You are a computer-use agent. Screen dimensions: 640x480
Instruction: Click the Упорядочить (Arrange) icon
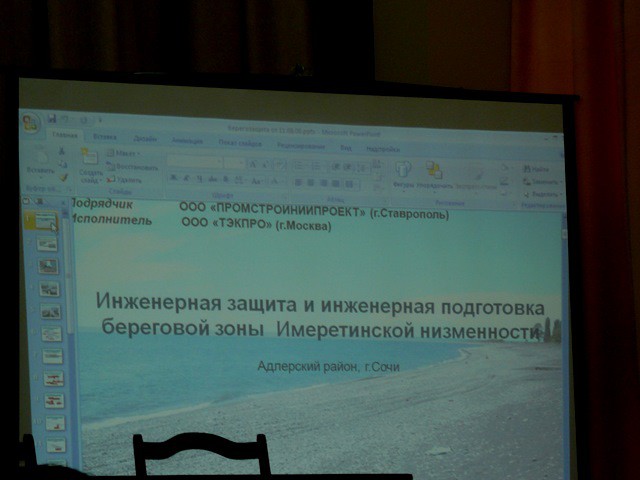434,169
